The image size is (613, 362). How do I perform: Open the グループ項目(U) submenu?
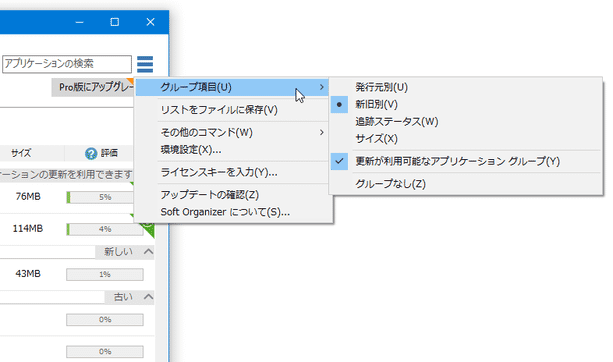(x=232, y=87)
